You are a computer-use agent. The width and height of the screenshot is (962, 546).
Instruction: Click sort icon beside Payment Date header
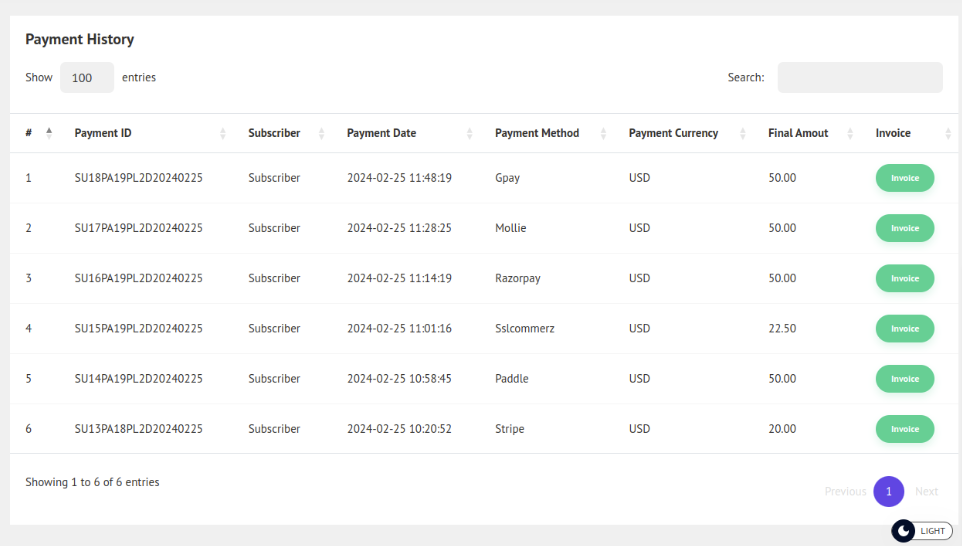[469, 133]
